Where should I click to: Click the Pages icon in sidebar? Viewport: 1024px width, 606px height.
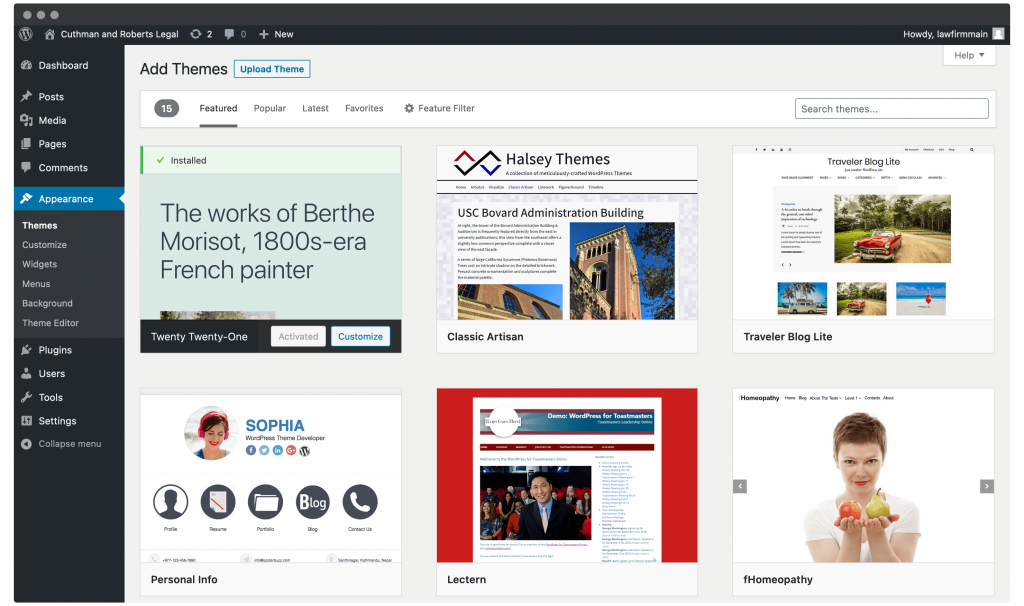pos(26,144)
